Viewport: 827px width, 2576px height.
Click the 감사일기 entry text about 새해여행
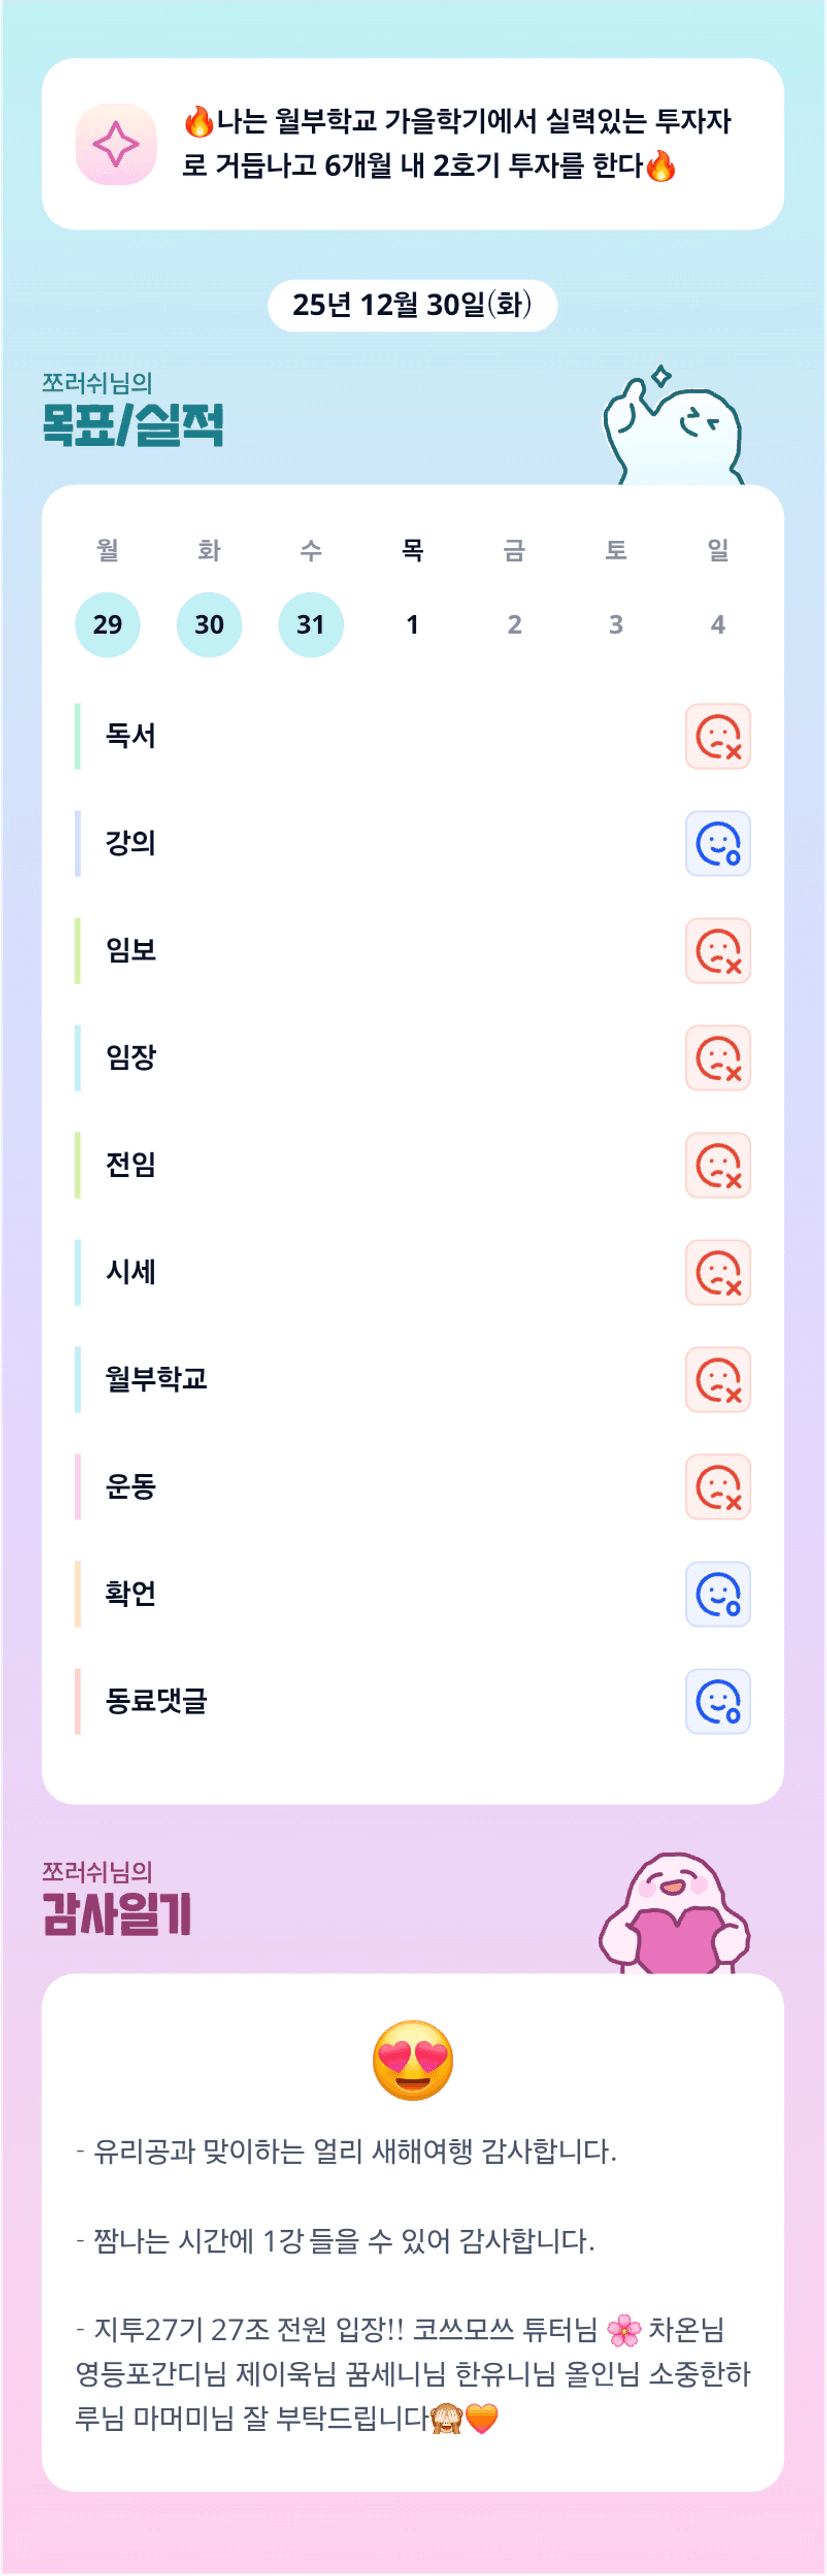346,2151
